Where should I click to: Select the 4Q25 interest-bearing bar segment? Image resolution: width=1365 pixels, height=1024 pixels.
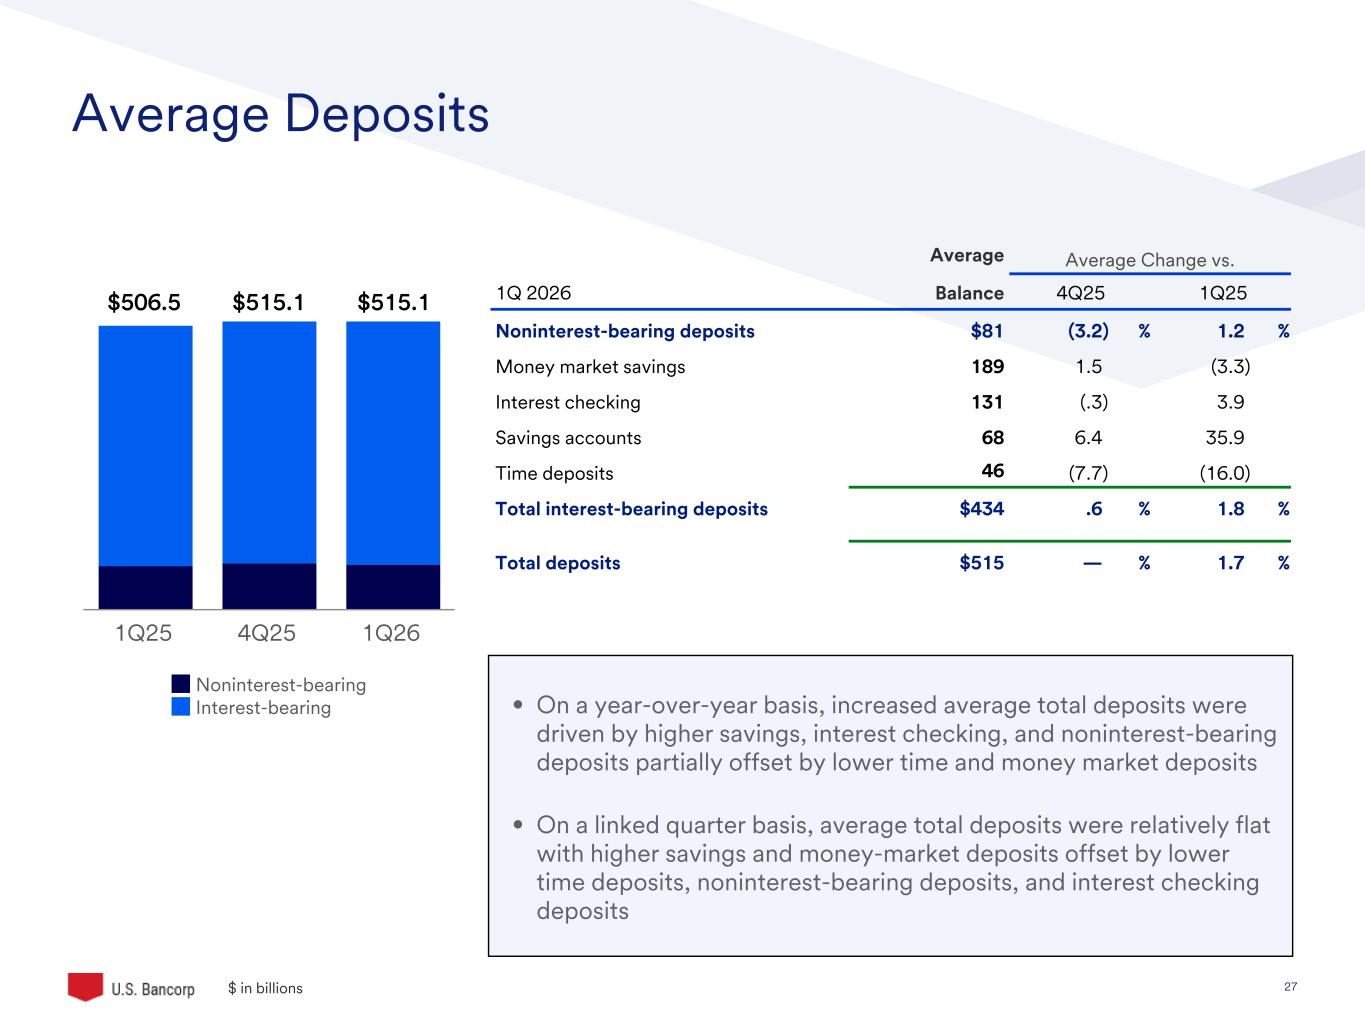pos(269,442)
